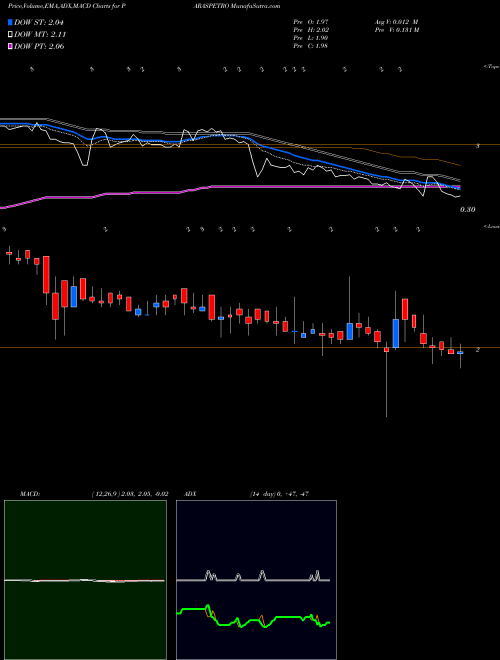Click the last blue candlestick at the right end
Image resolution: width=500 pixels, height=660 pixels.
pos(460,353)
